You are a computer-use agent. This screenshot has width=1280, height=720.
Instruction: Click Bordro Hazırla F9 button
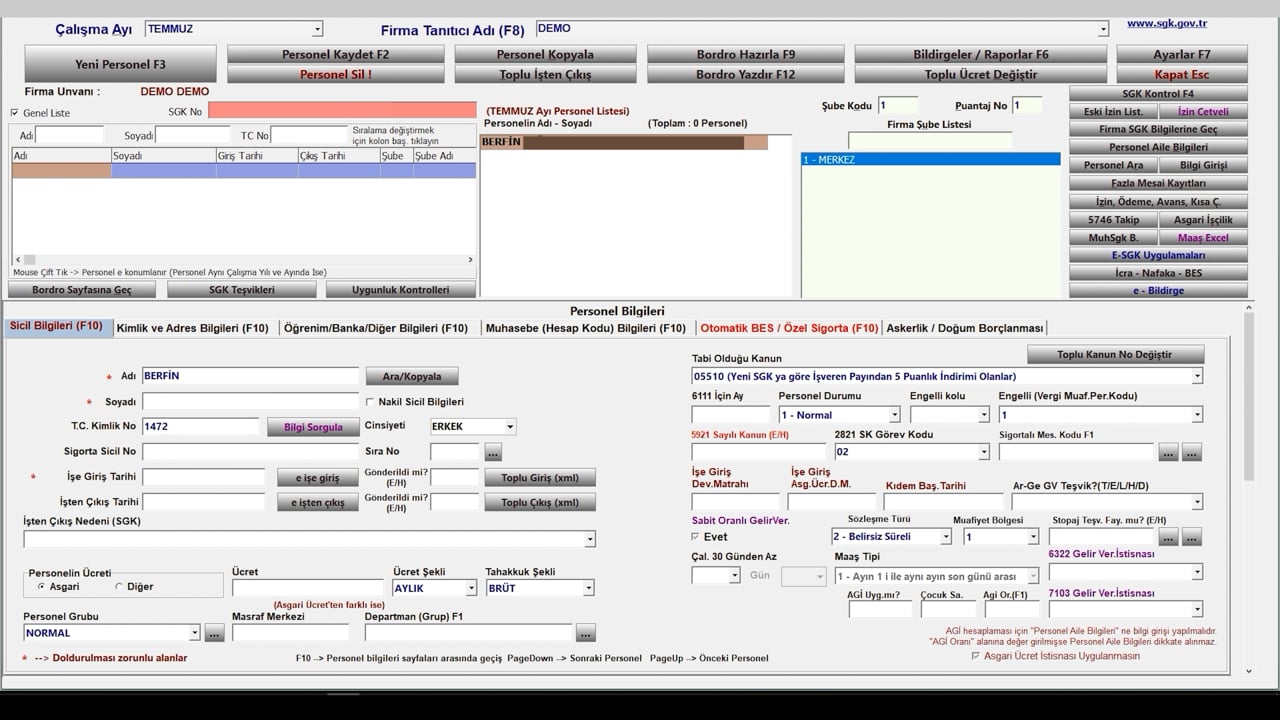tap(746, 54)
